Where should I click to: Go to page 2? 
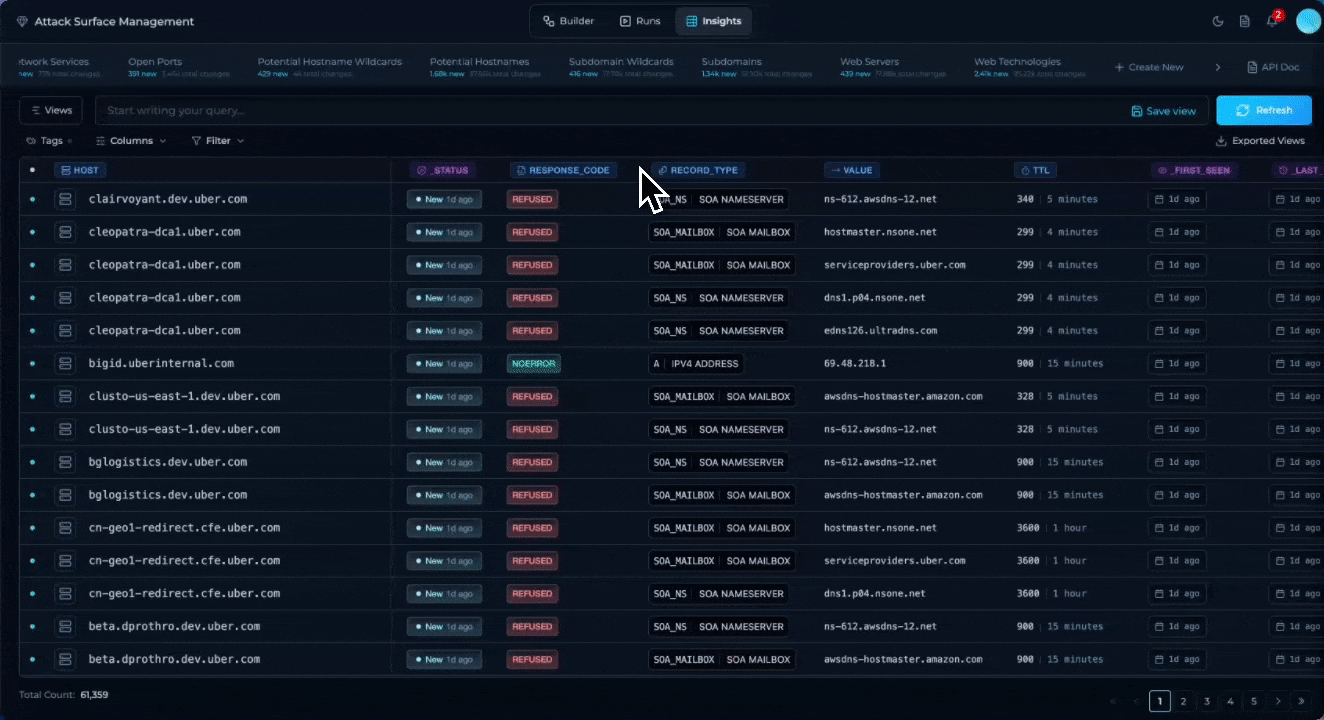pyautogui.click(x=1183, y=701)
